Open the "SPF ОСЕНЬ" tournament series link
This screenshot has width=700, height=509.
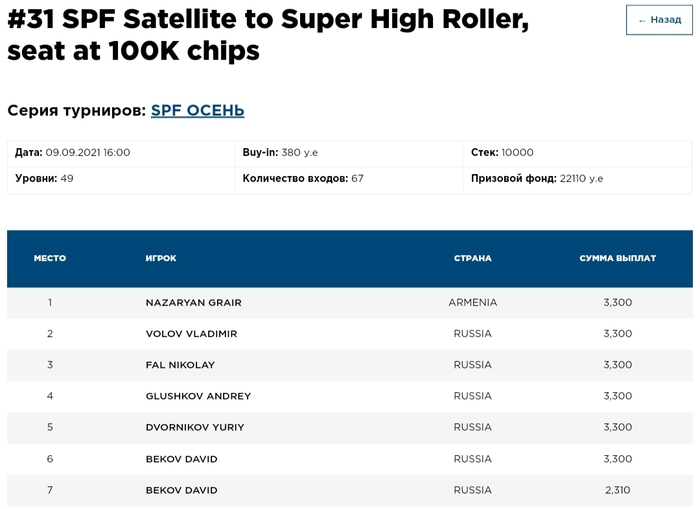pos(197,110)
